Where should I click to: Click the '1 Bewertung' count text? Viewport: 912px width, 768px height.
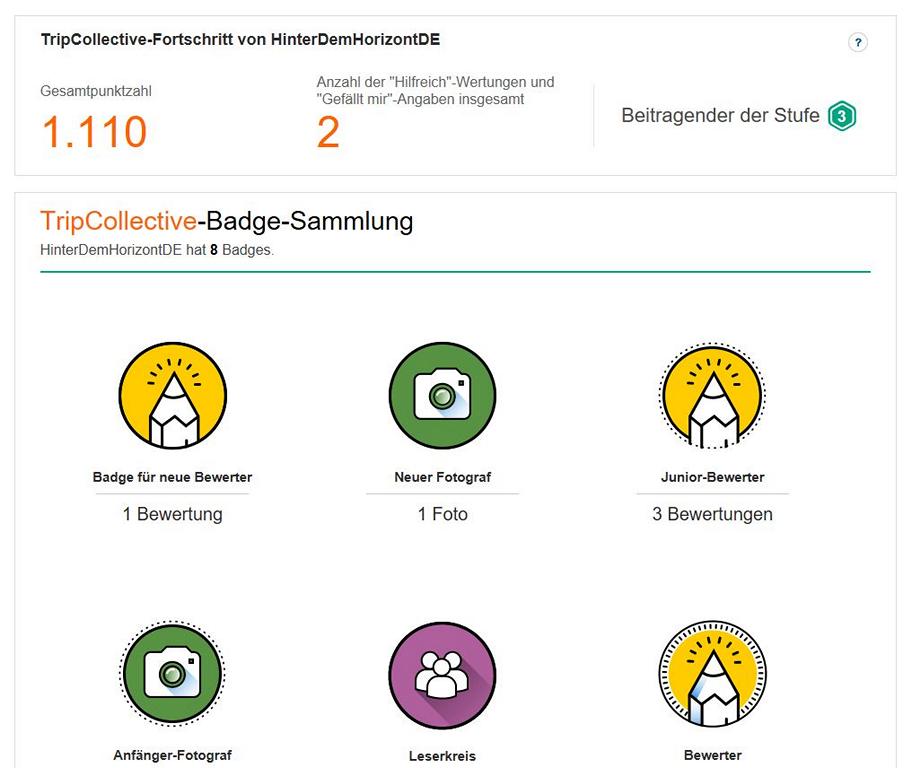(x=173, y=514)
